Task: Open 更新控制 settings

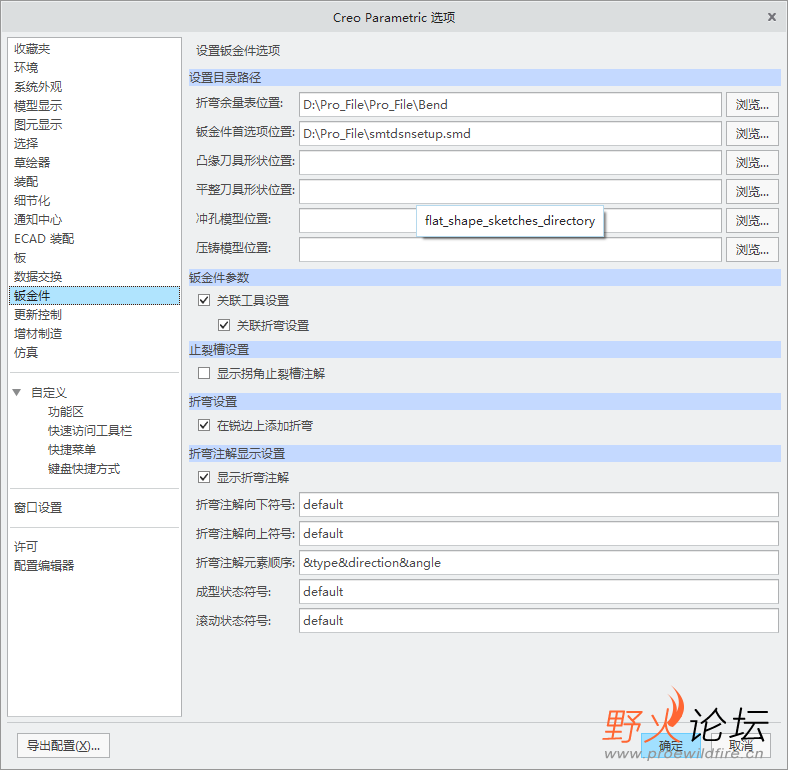Action: [38, 315]
